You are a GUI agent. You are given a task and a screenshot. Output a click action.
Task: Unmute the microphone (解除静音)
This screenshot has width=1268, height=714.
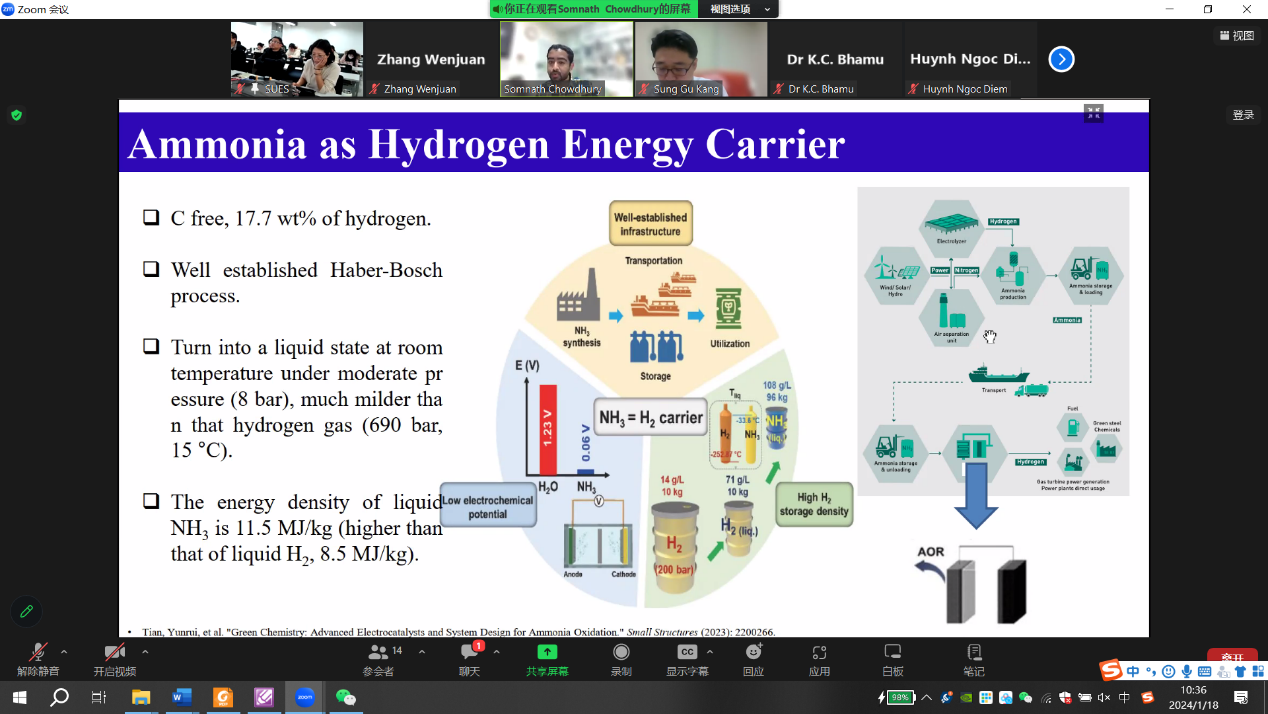click(38, 657)
